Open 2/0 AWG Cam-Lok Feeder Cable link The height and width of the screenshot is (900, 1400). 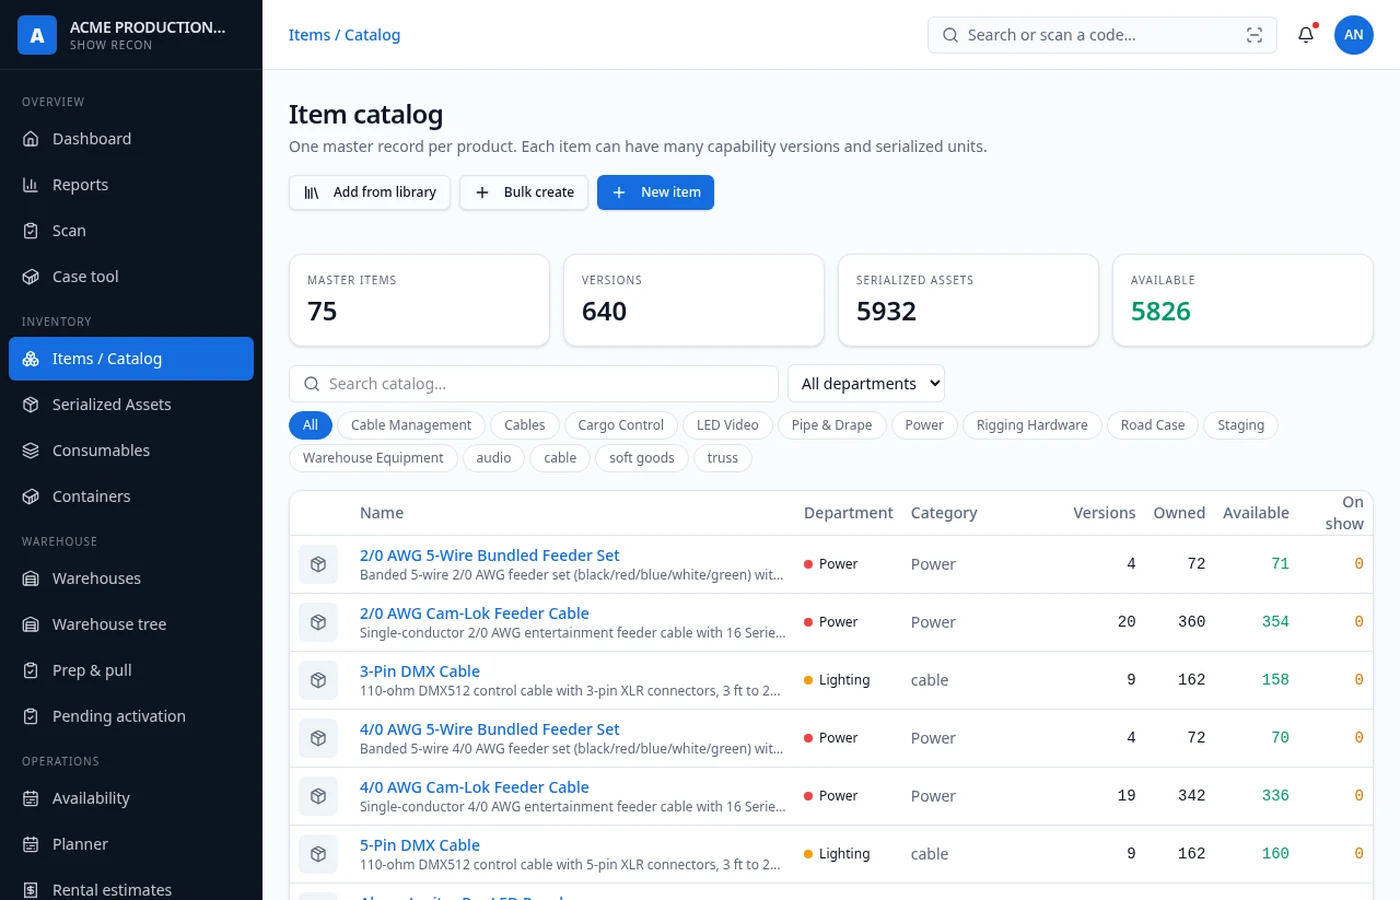coord(474,613)
